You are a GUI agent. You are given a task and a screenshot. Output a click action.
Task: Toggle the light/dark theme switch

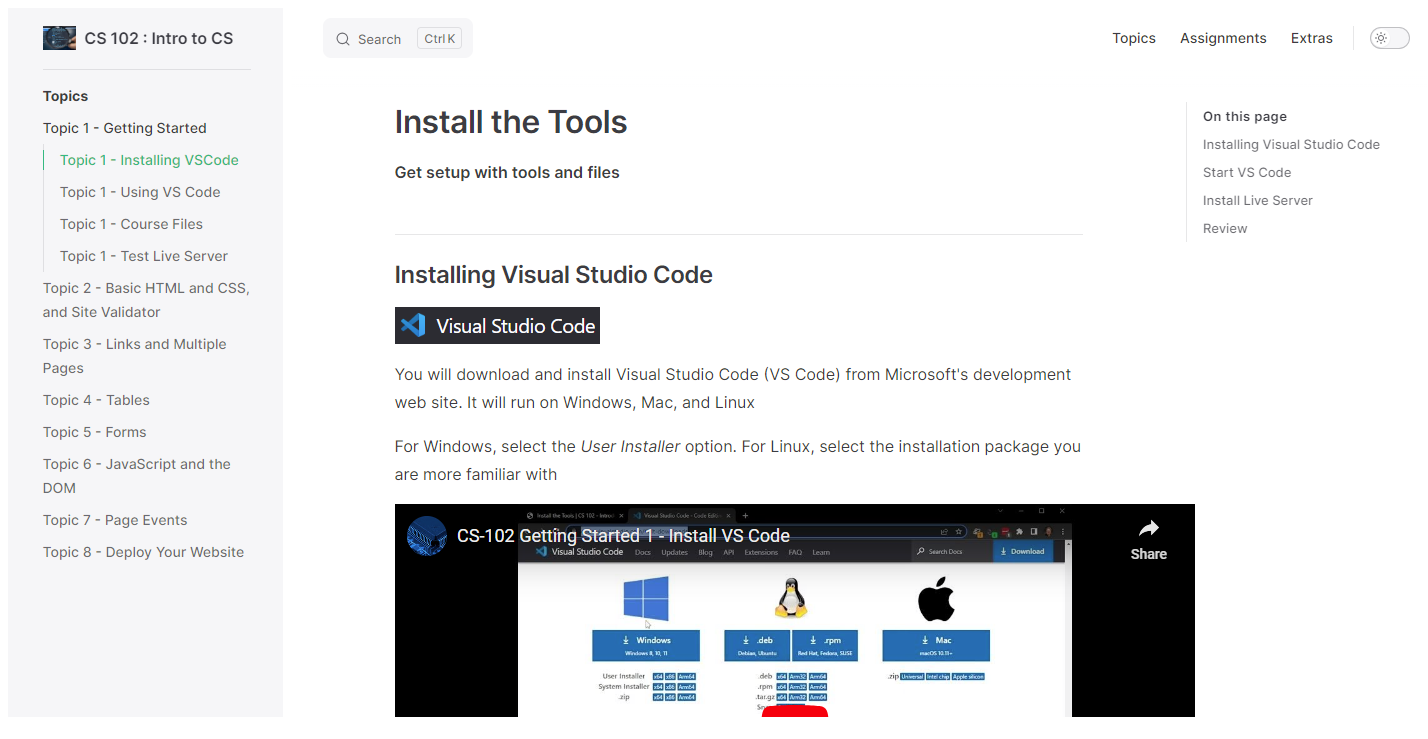1389,38
